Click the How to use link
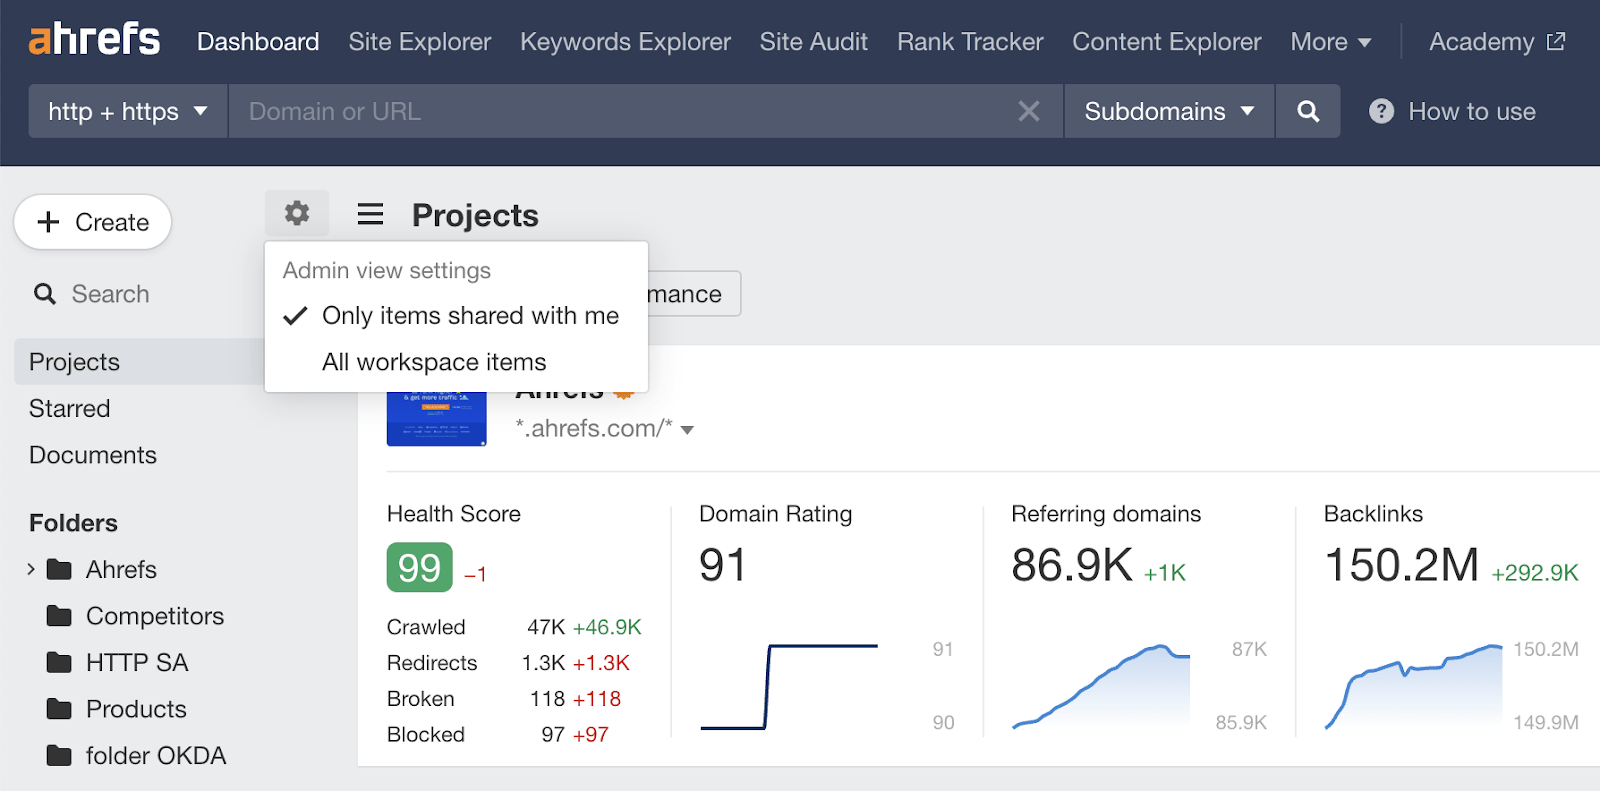The image size is (1600, 791). point(1472,111)
